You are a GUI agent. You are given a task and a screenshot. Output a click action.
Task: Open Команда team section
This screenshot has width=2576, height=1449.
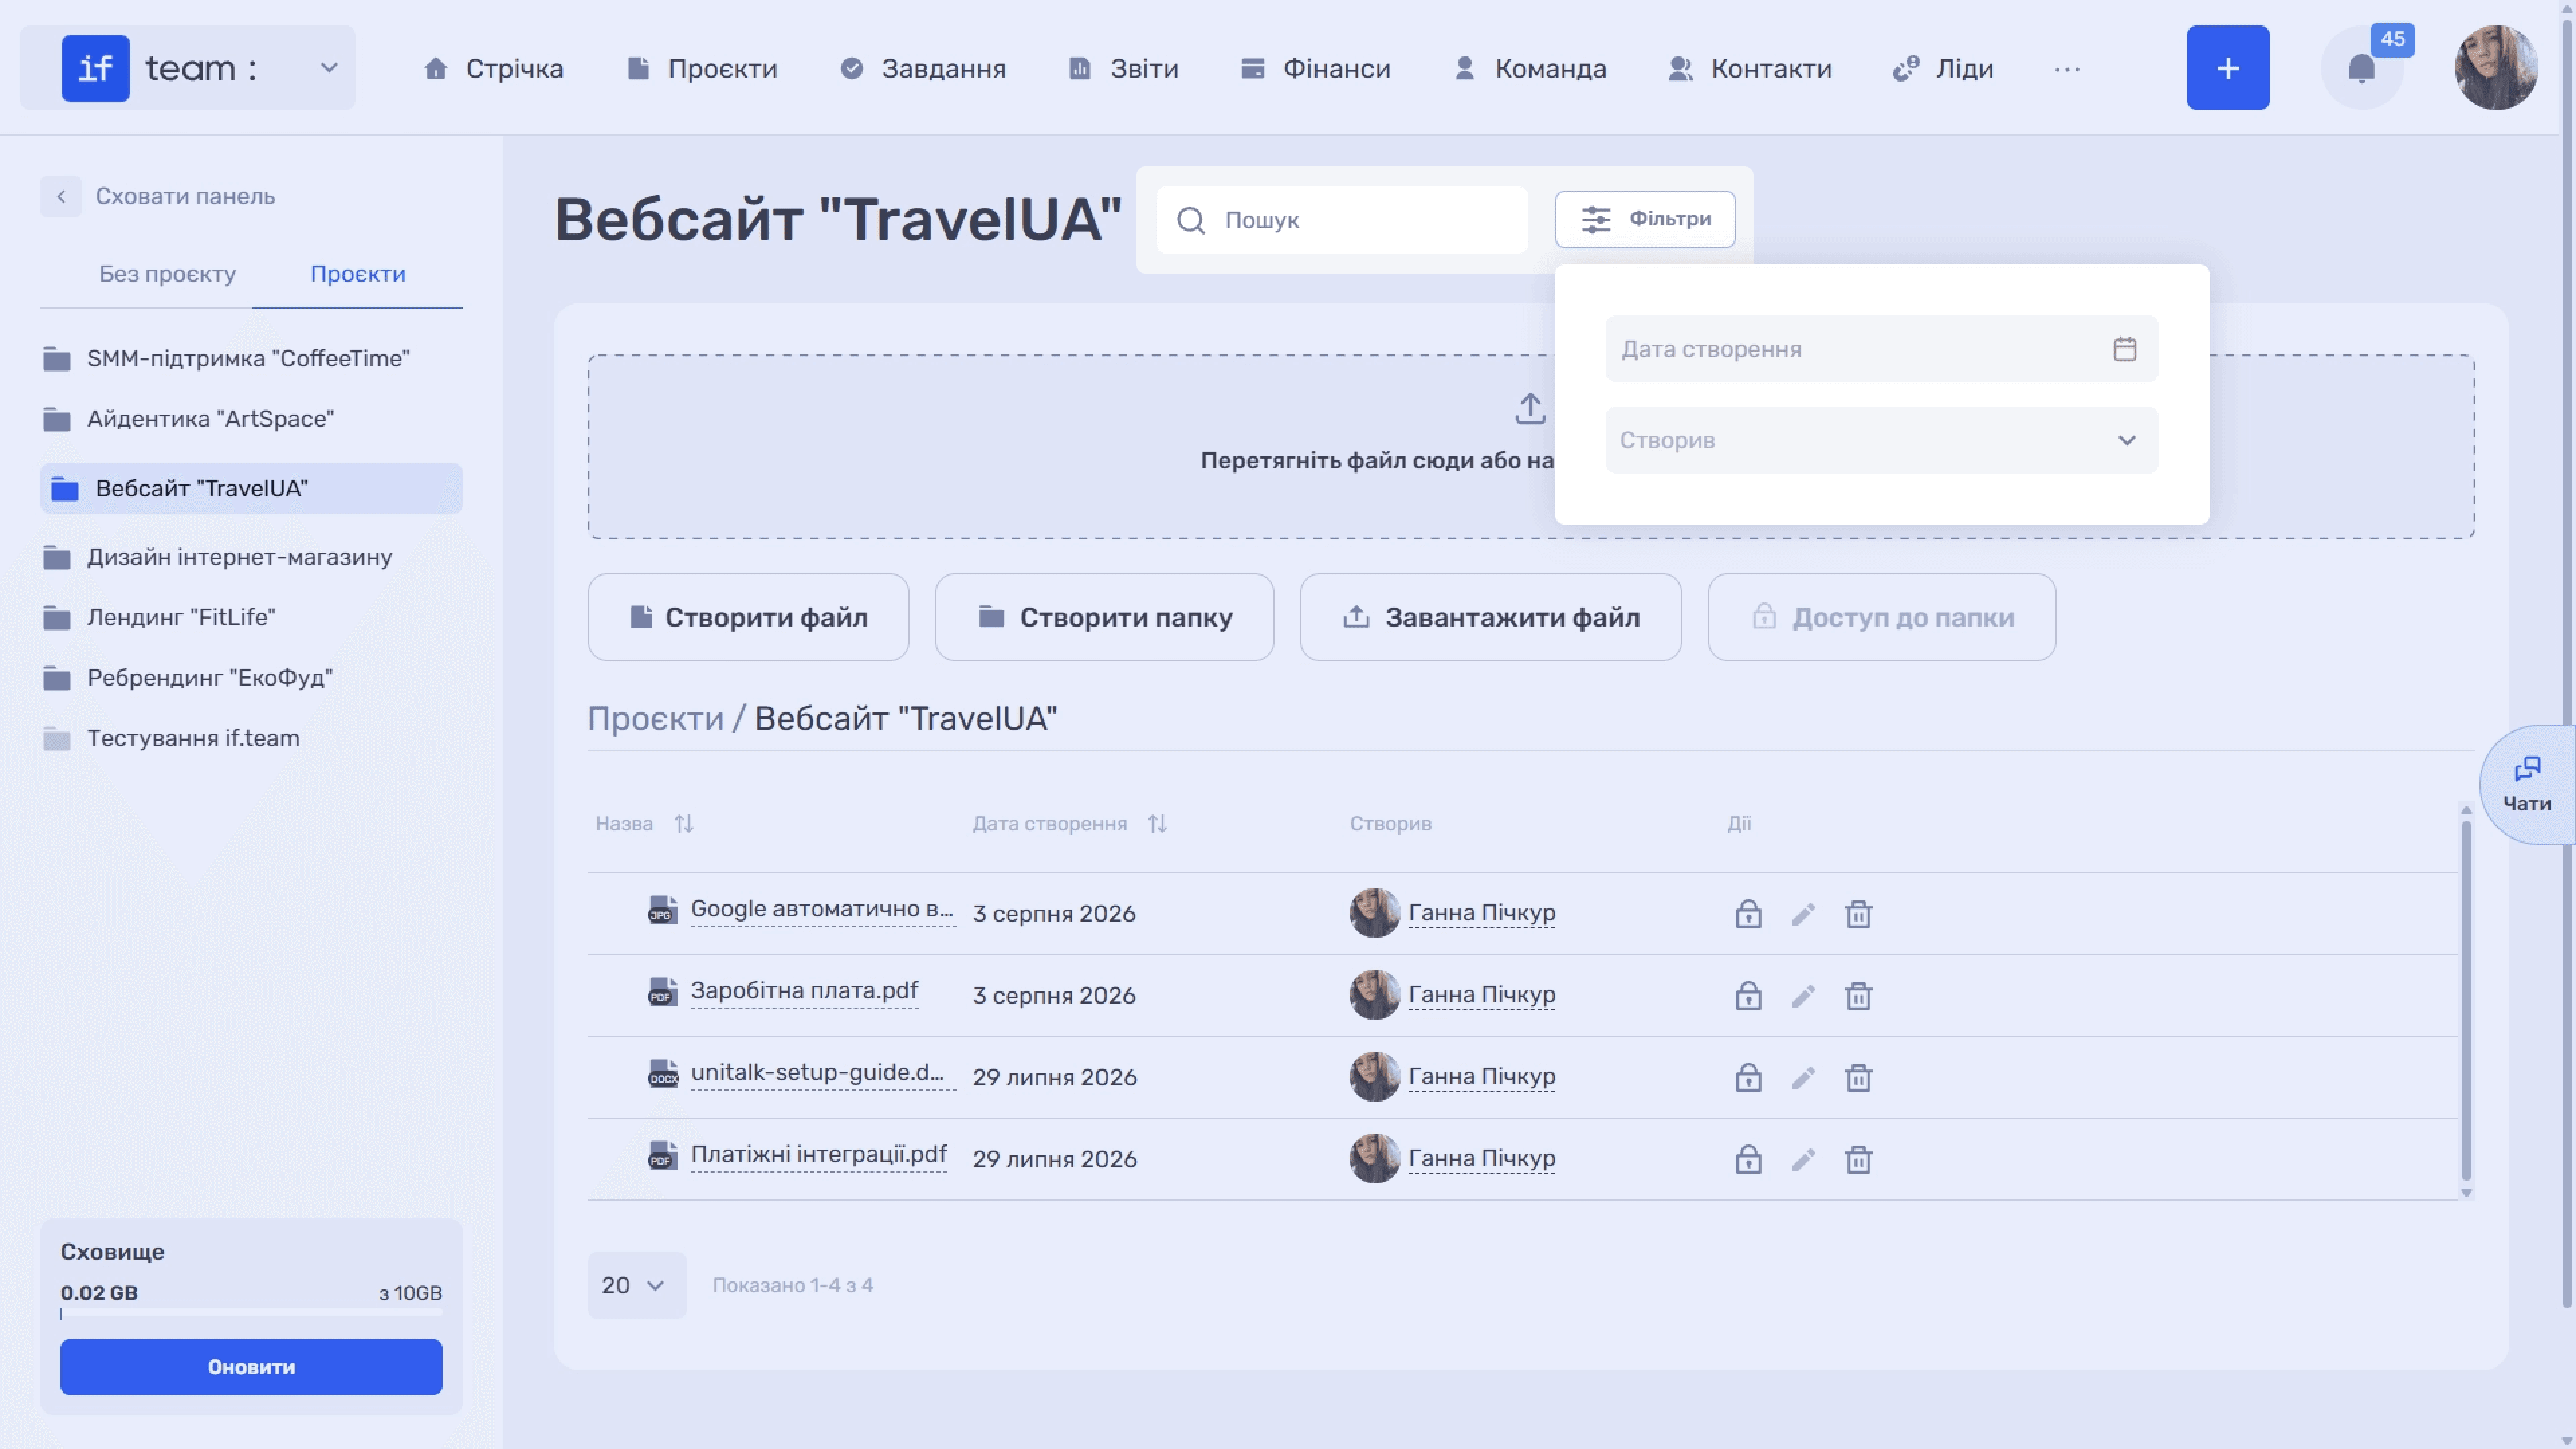click(1529, 68)
